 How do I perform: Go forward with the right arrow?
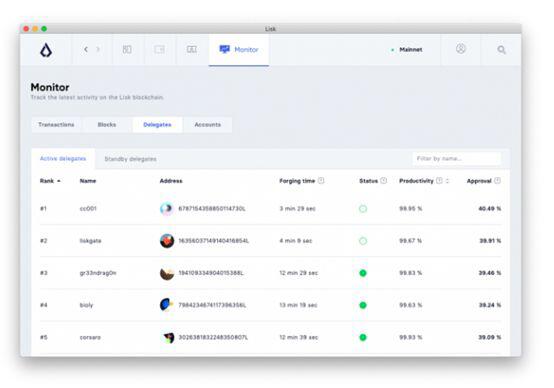(x=98, y=49)
